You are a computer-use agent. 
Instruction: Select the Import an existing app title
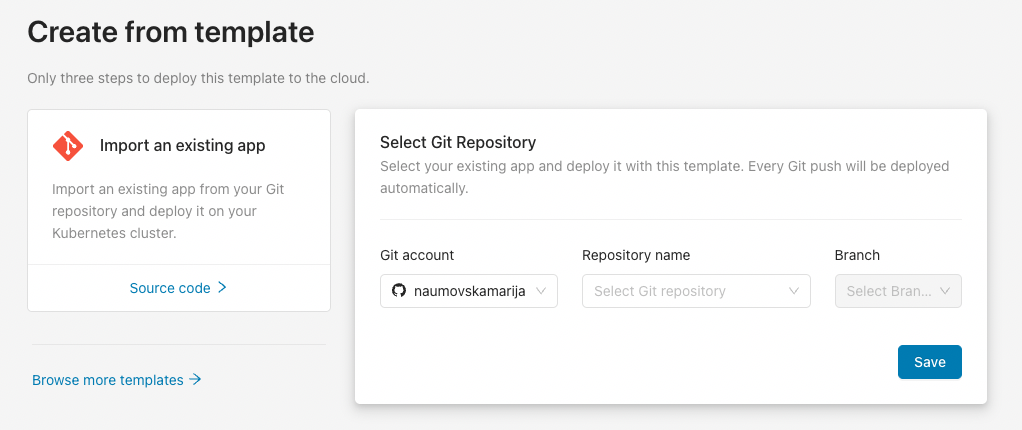click(x=182, y=145)
